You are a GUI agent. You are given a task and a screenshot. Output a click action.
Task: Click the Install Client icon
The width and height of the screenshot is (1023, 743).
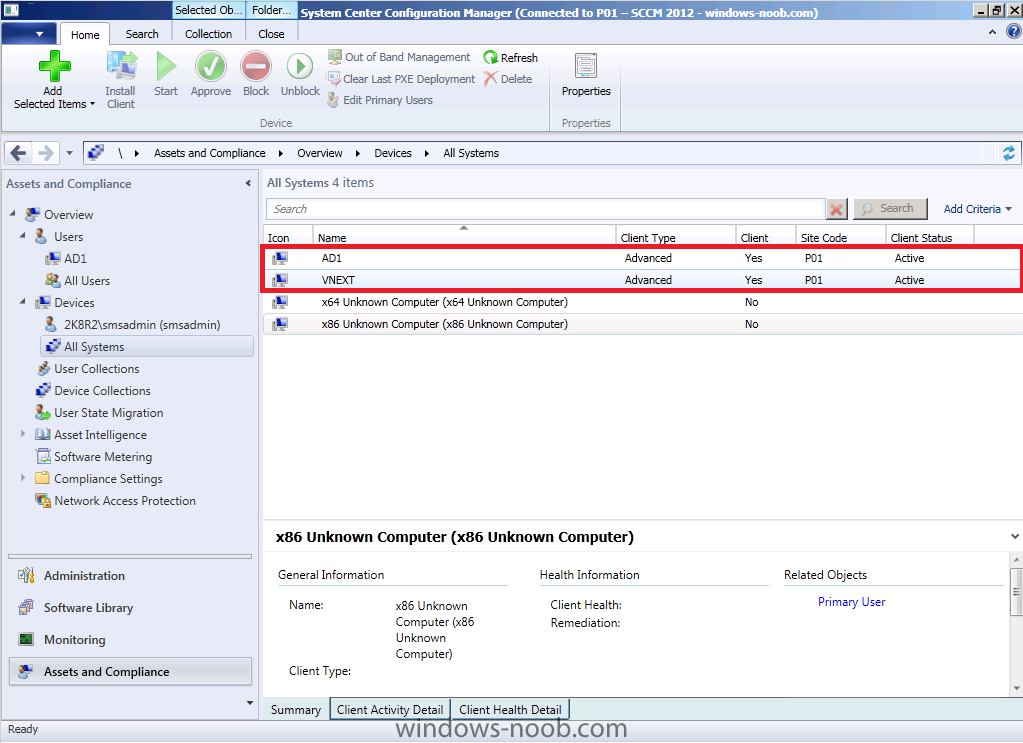click(121, 66)
